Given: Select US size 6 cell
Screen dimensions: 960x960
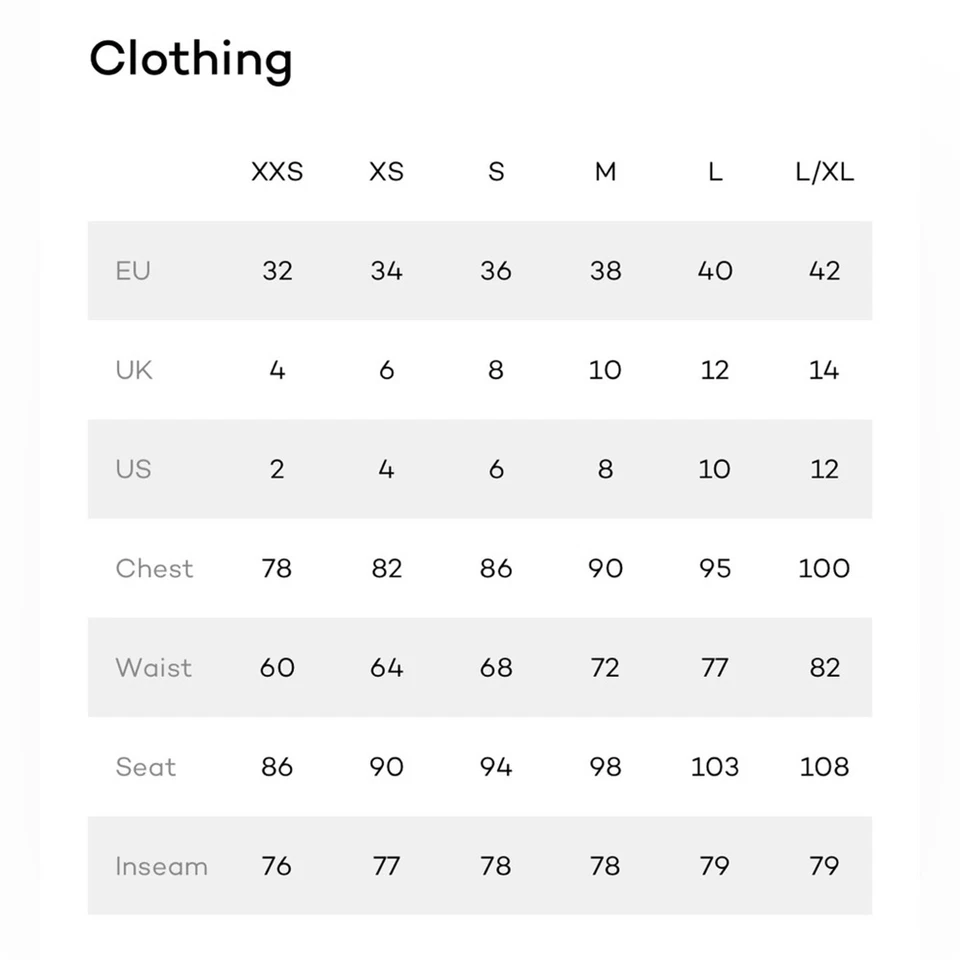Looking at the screenshot, I should (496, 469).
